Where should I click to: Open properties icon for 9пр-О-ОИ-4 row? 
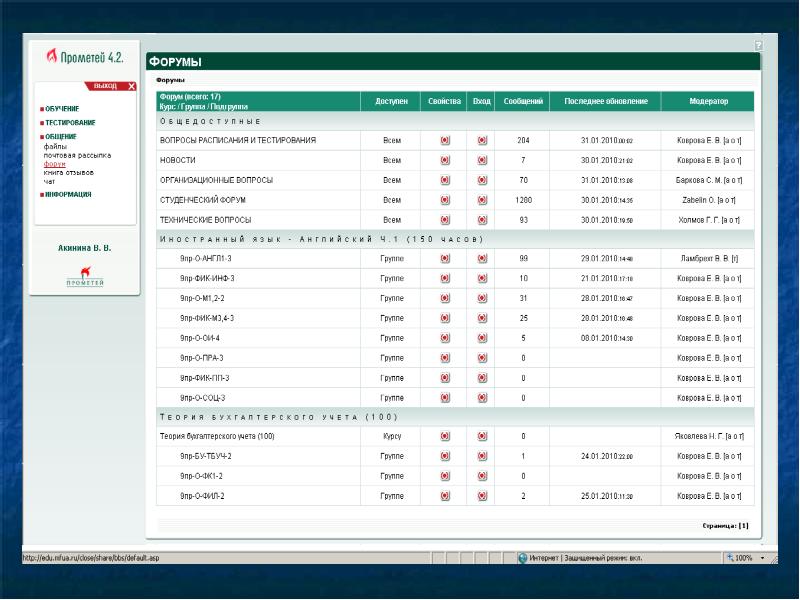[x=444, y=338]
